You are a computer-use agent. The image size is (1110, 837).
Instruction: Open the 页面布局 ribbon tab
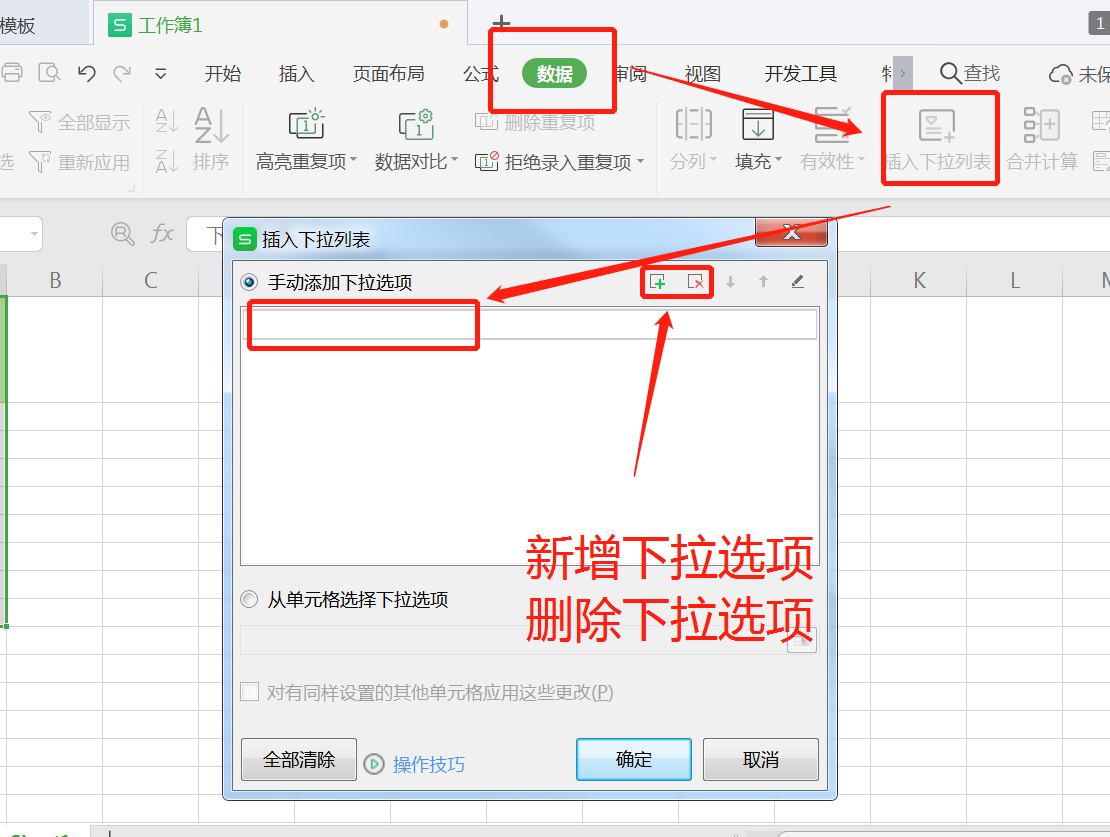tap(389, 74)
